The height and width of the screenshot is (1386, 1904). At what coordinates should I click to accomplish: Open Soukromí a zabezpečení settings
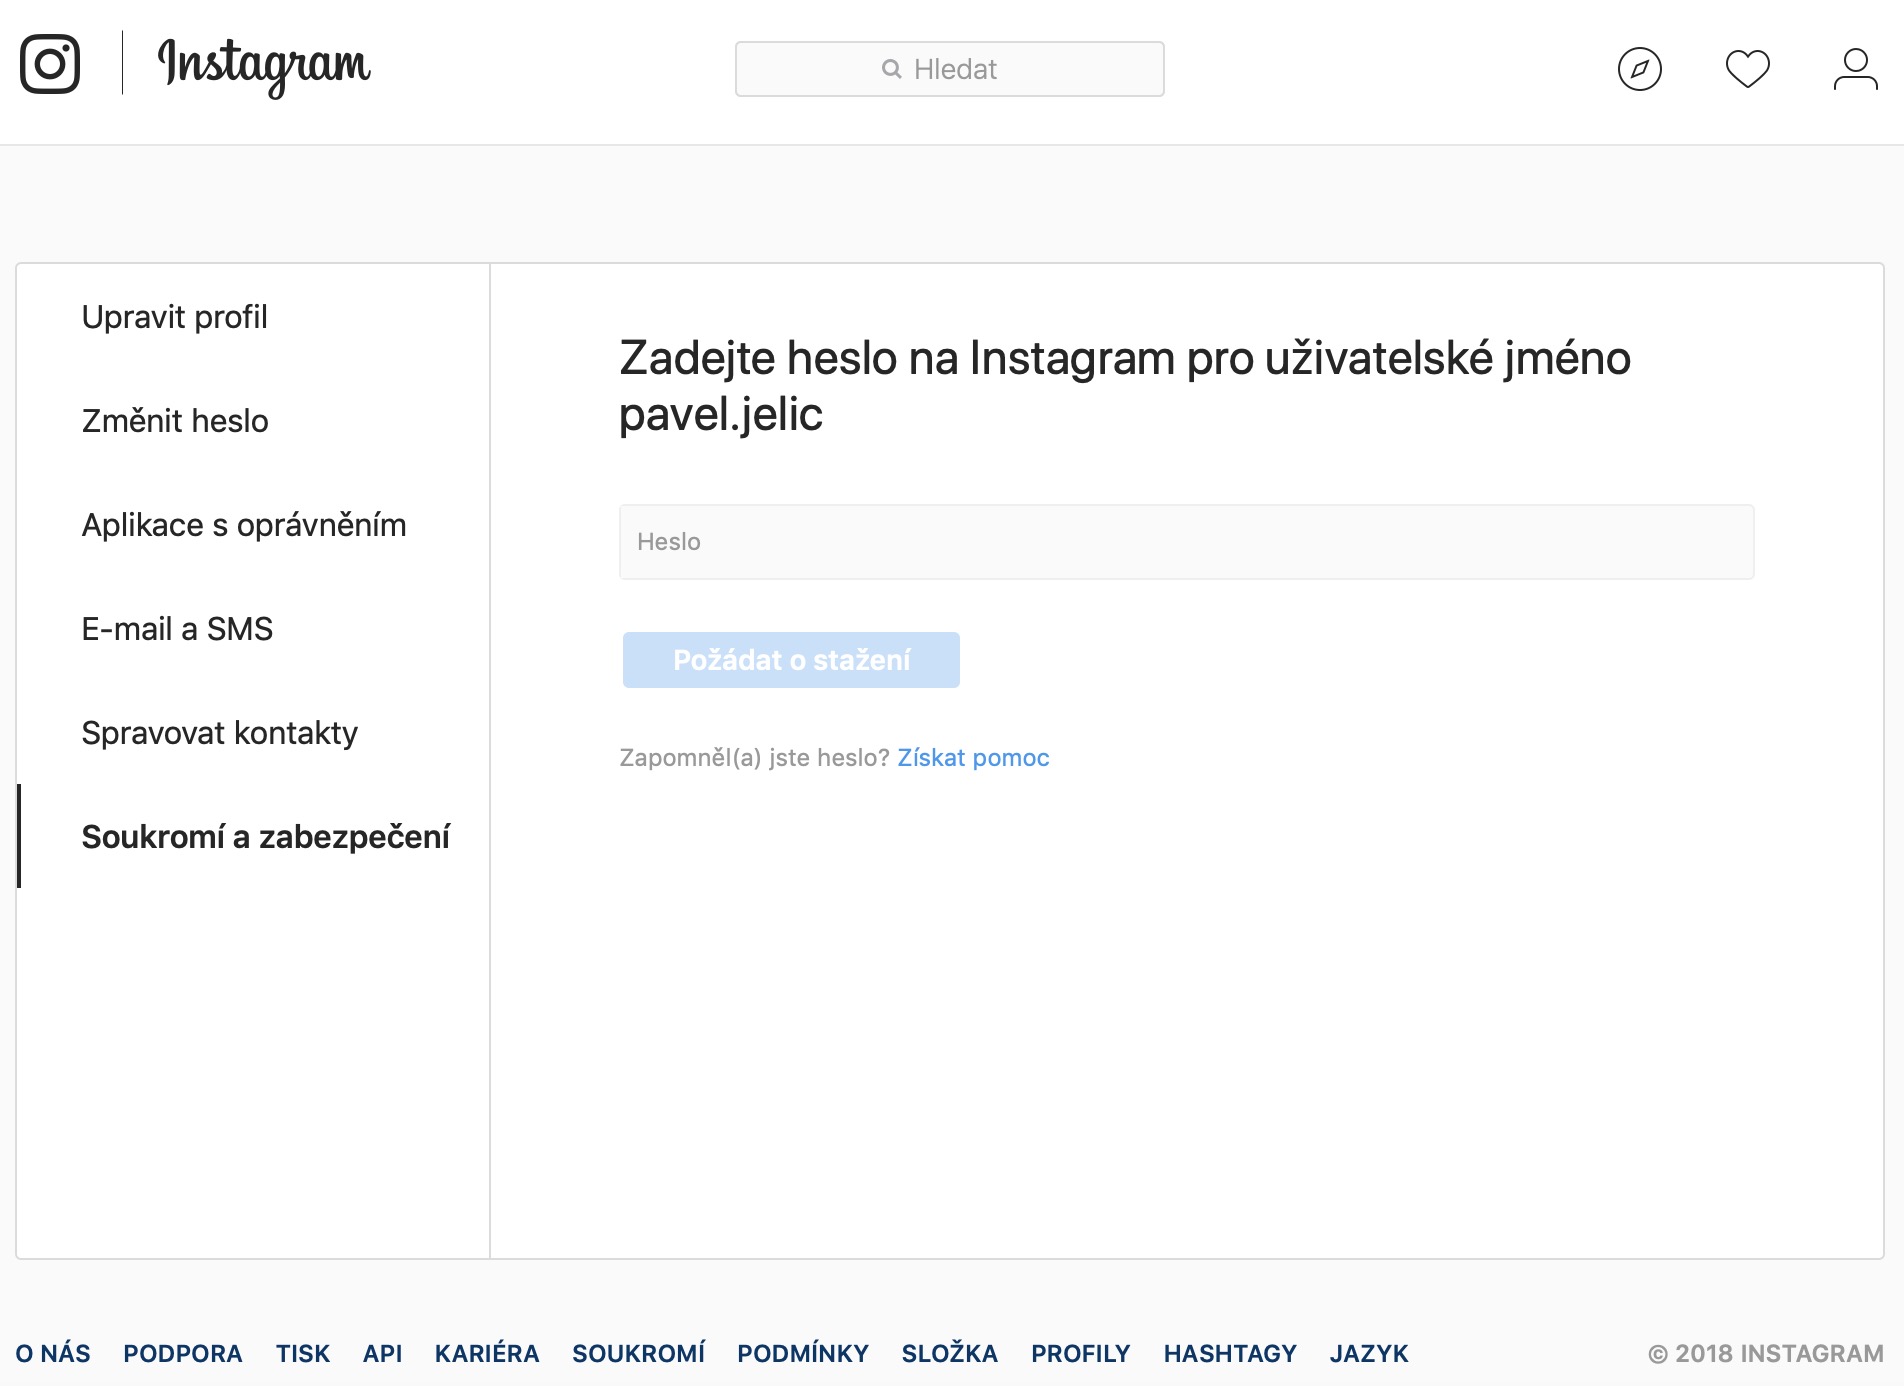point(265,837)
